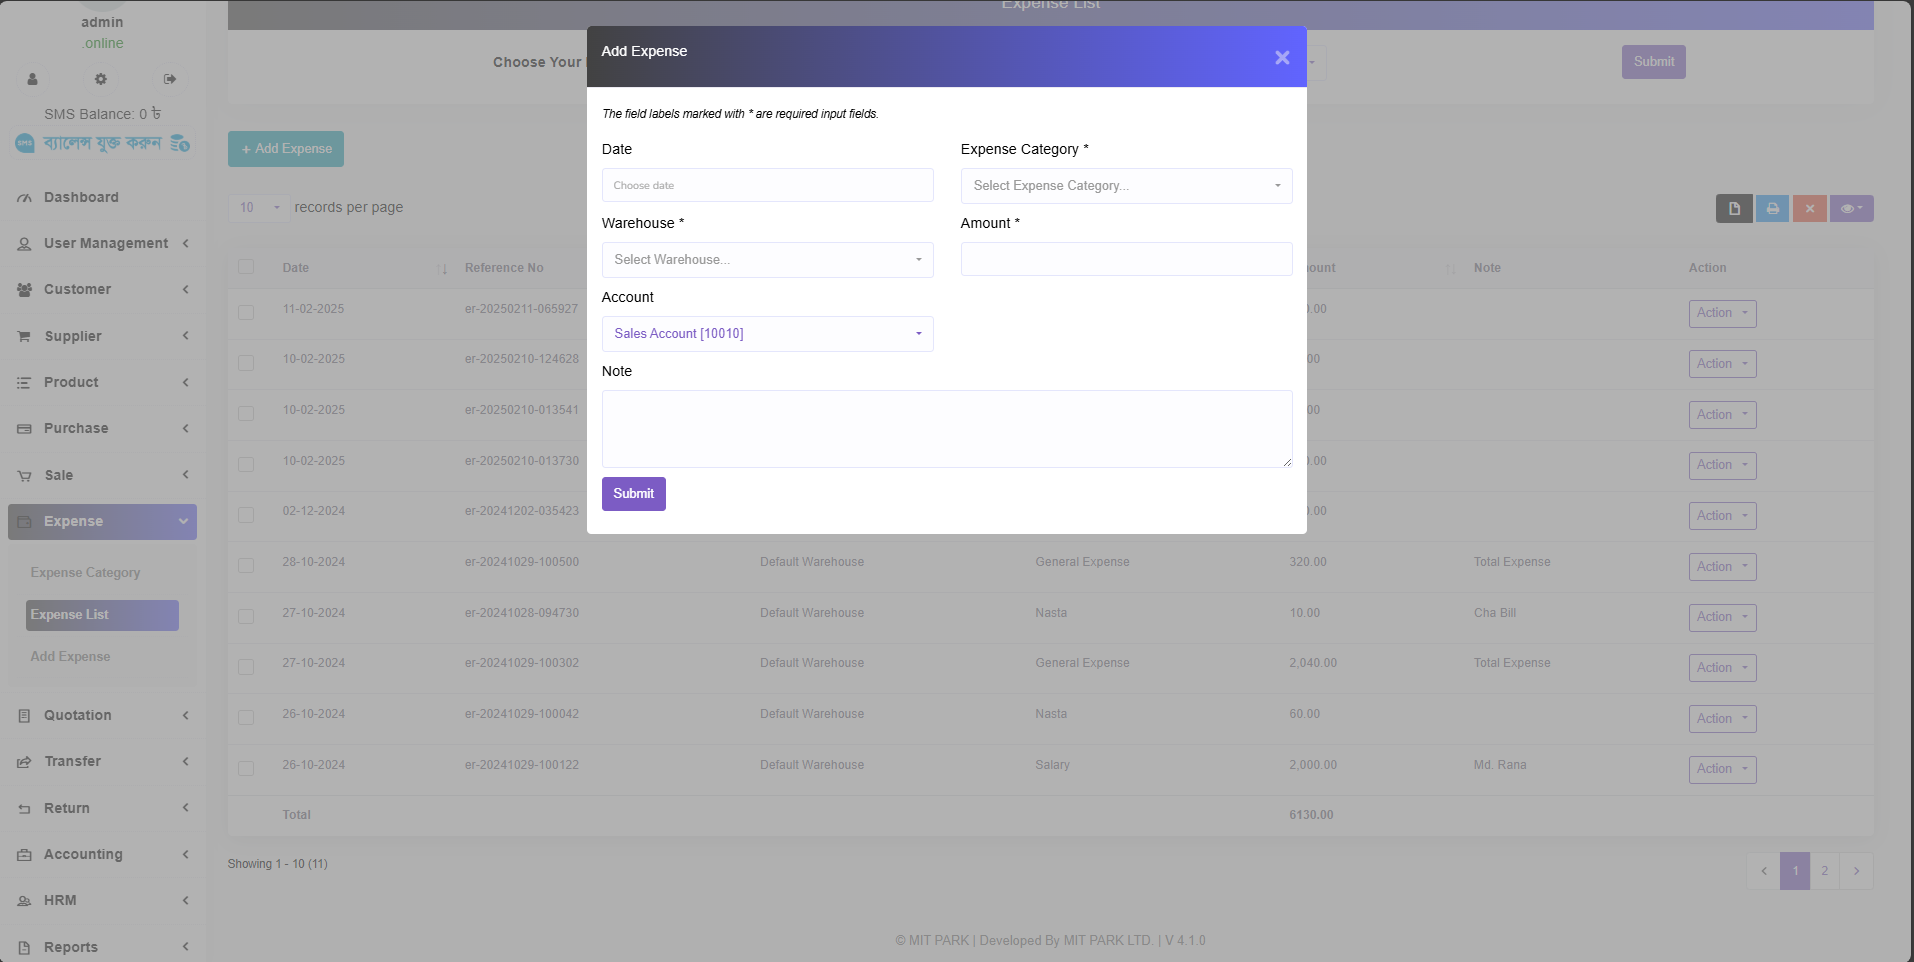Click the PDF export icon button

(x=1734, y=209)
